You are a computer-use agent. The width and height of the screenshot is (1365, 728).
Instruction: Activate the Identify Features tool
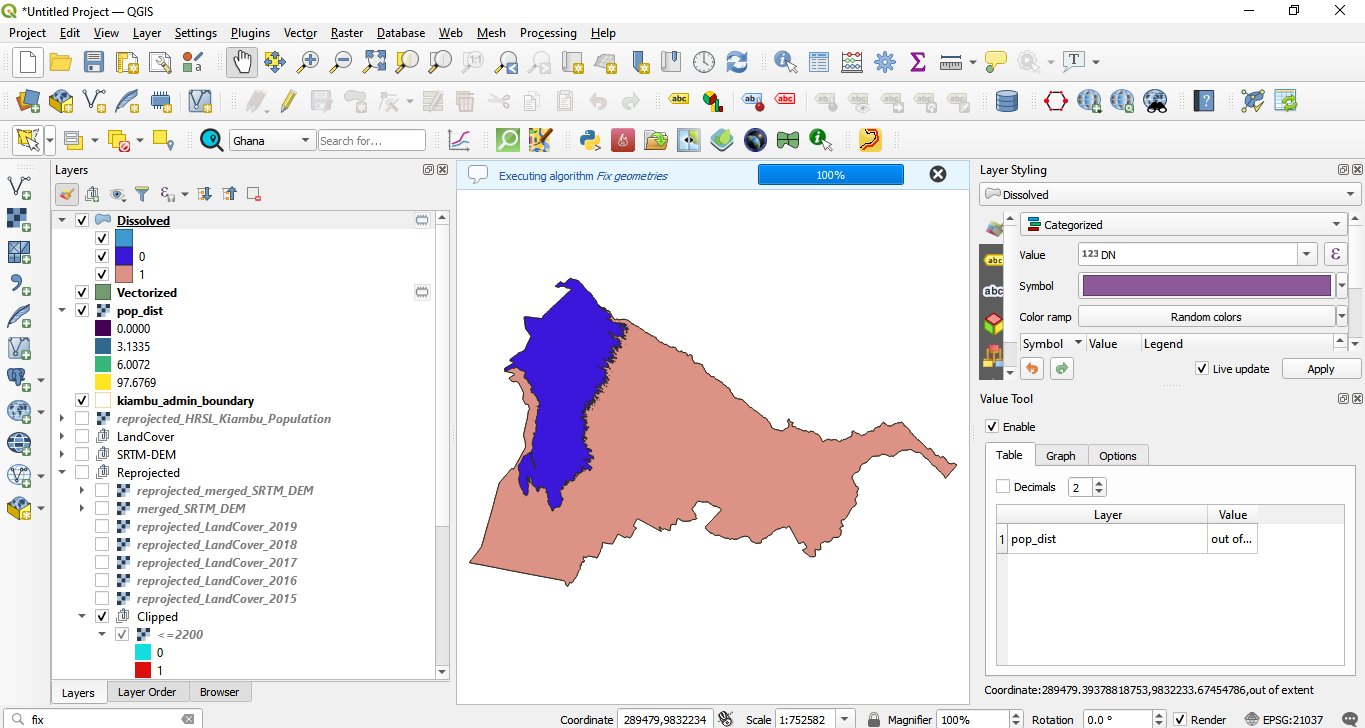tap(785, 62)
